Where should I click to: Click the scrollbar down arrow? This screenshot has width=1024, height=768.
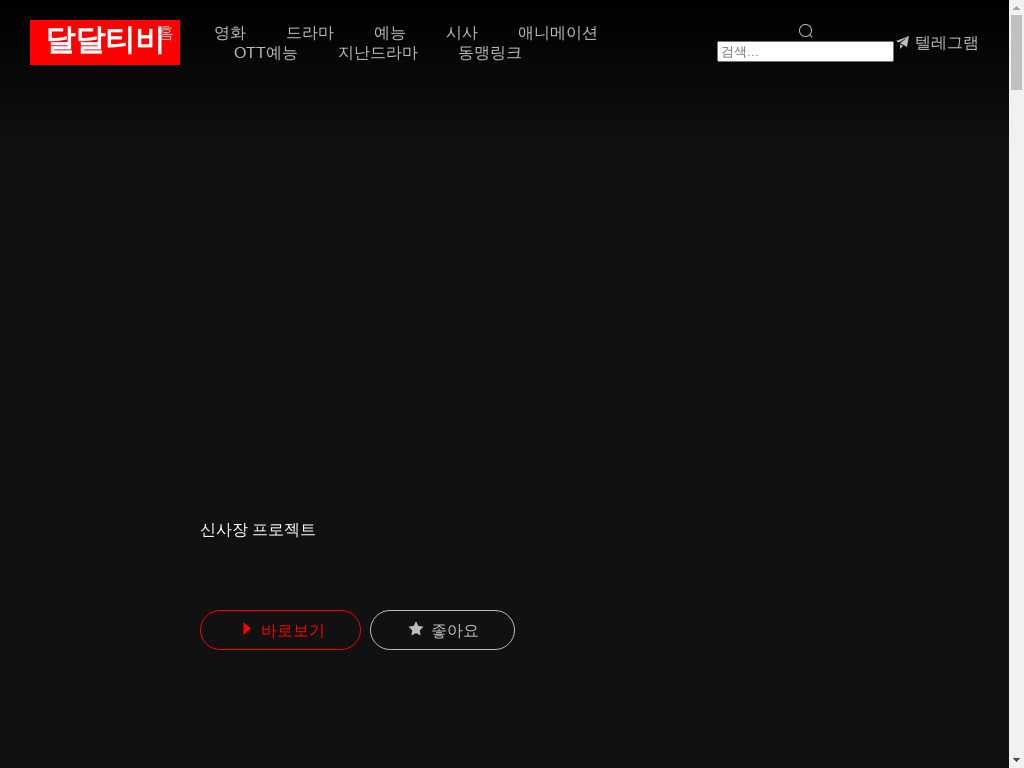pos(1016,760)
